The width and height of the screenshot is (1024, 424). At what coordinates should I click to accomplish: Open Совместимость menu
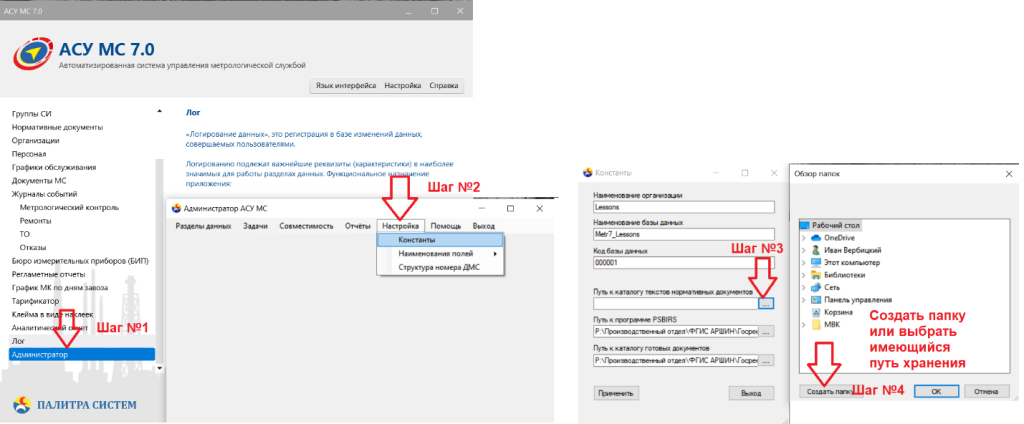(x=306, y=226)
